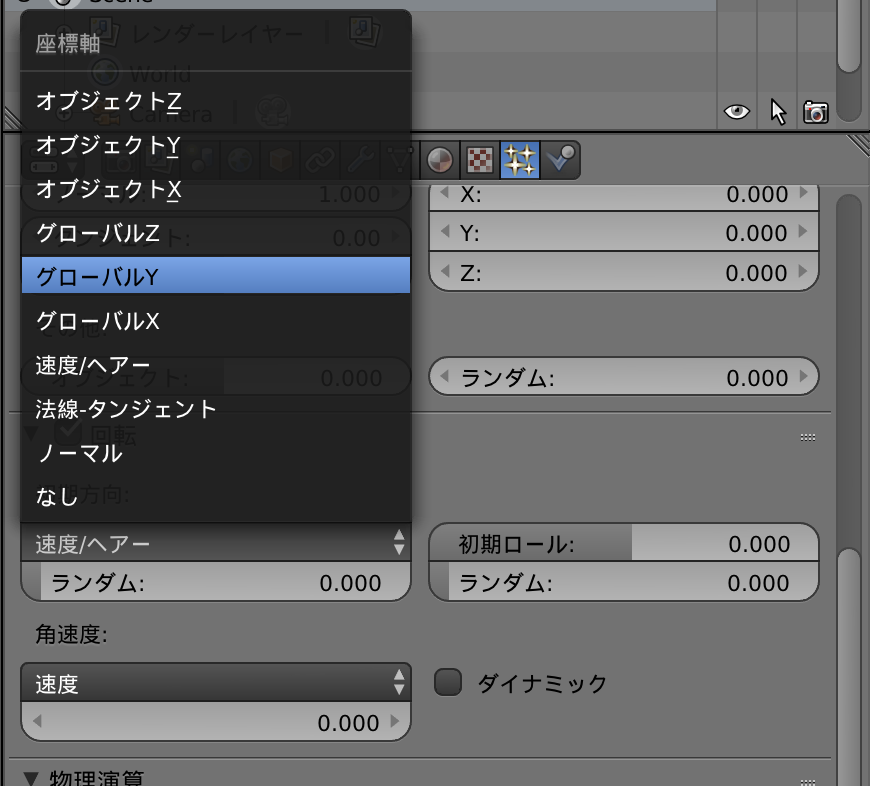Open the 速度/ヘアー orientation dropdown

point(216,542)
